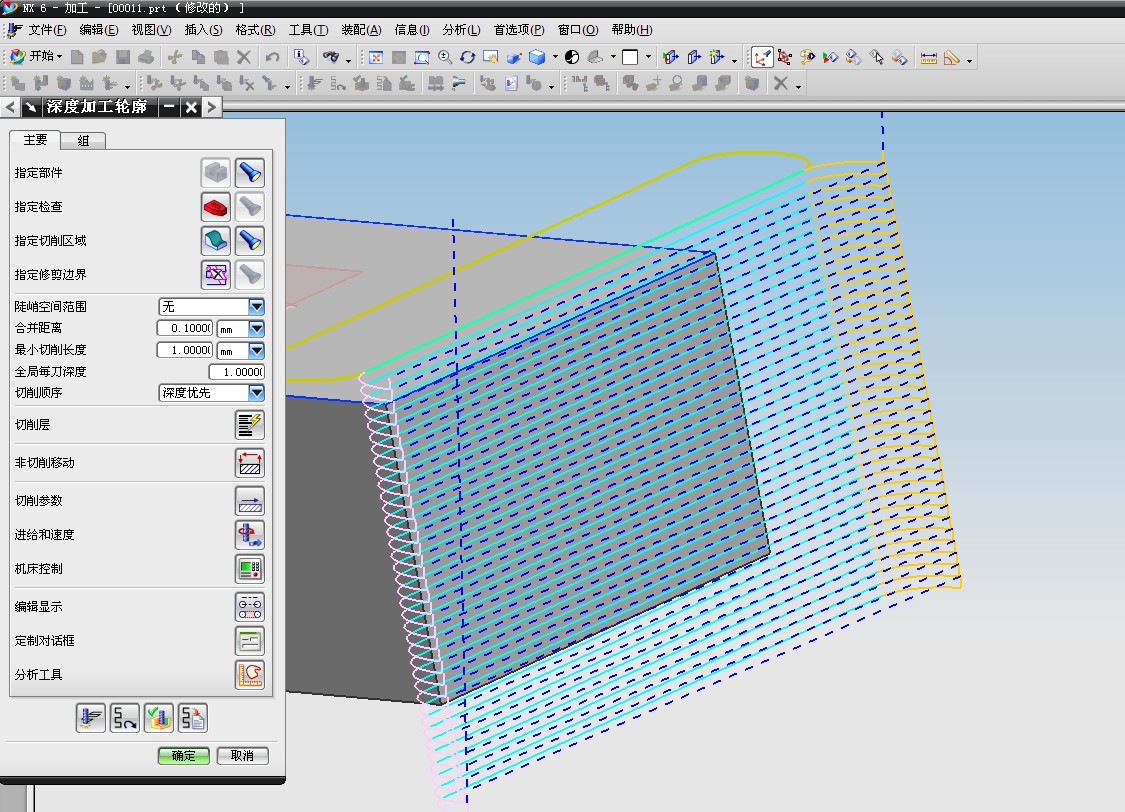Screen dimensions: 1125x812
Task: Open the Merge Distance unit mm dropdown
Action: (x=256, y=329)
